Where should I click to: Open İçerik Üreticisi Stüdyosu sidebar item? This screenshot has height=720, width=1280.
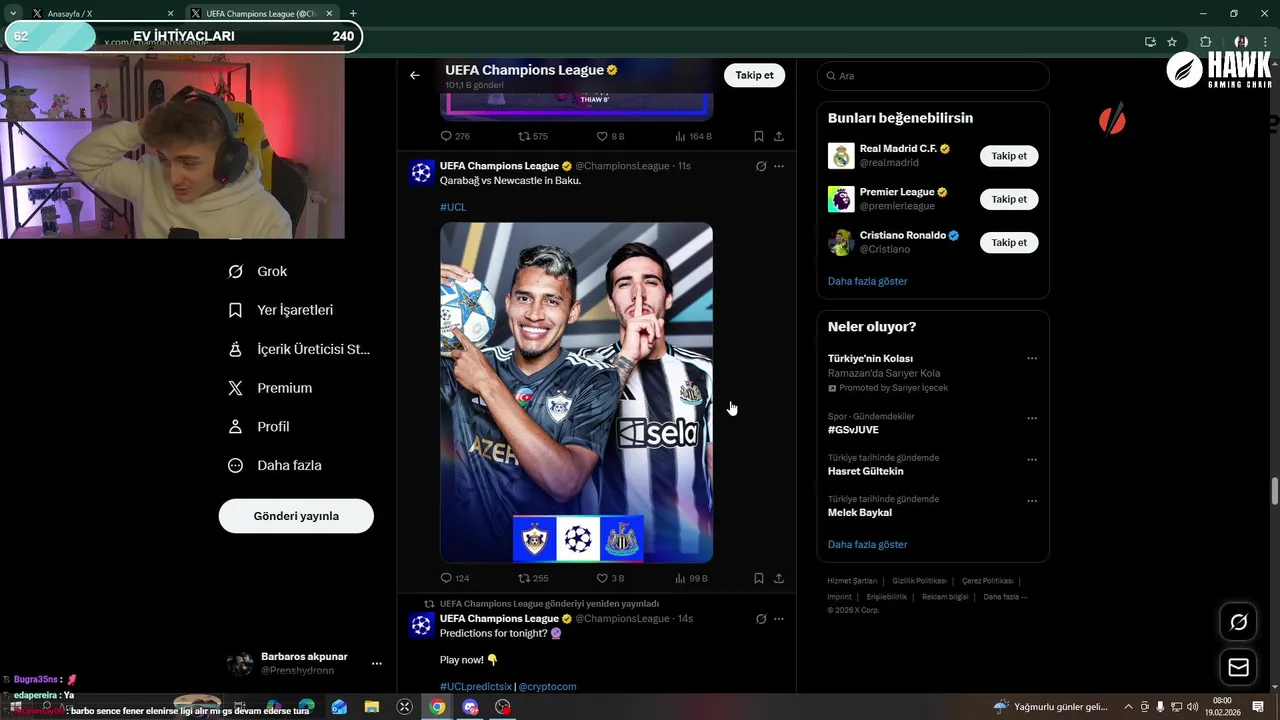pos(299,349)
